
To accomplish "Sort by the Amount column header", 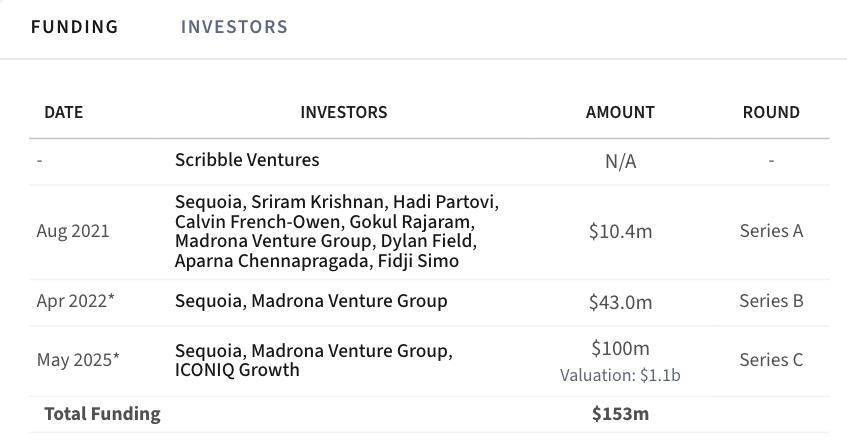I will (620, 112).
